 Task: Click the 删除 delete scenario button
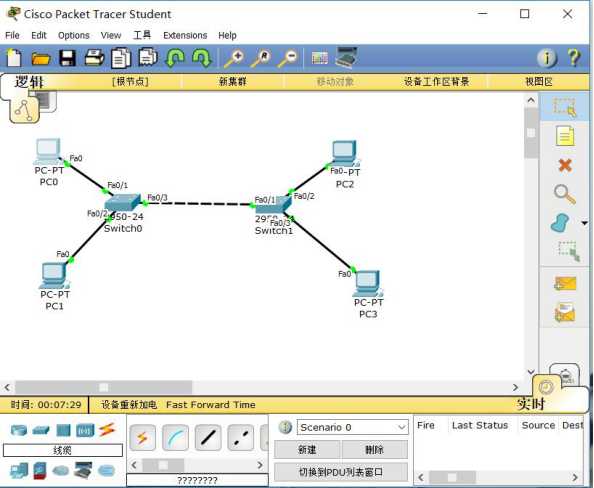[x=375, y=450]
